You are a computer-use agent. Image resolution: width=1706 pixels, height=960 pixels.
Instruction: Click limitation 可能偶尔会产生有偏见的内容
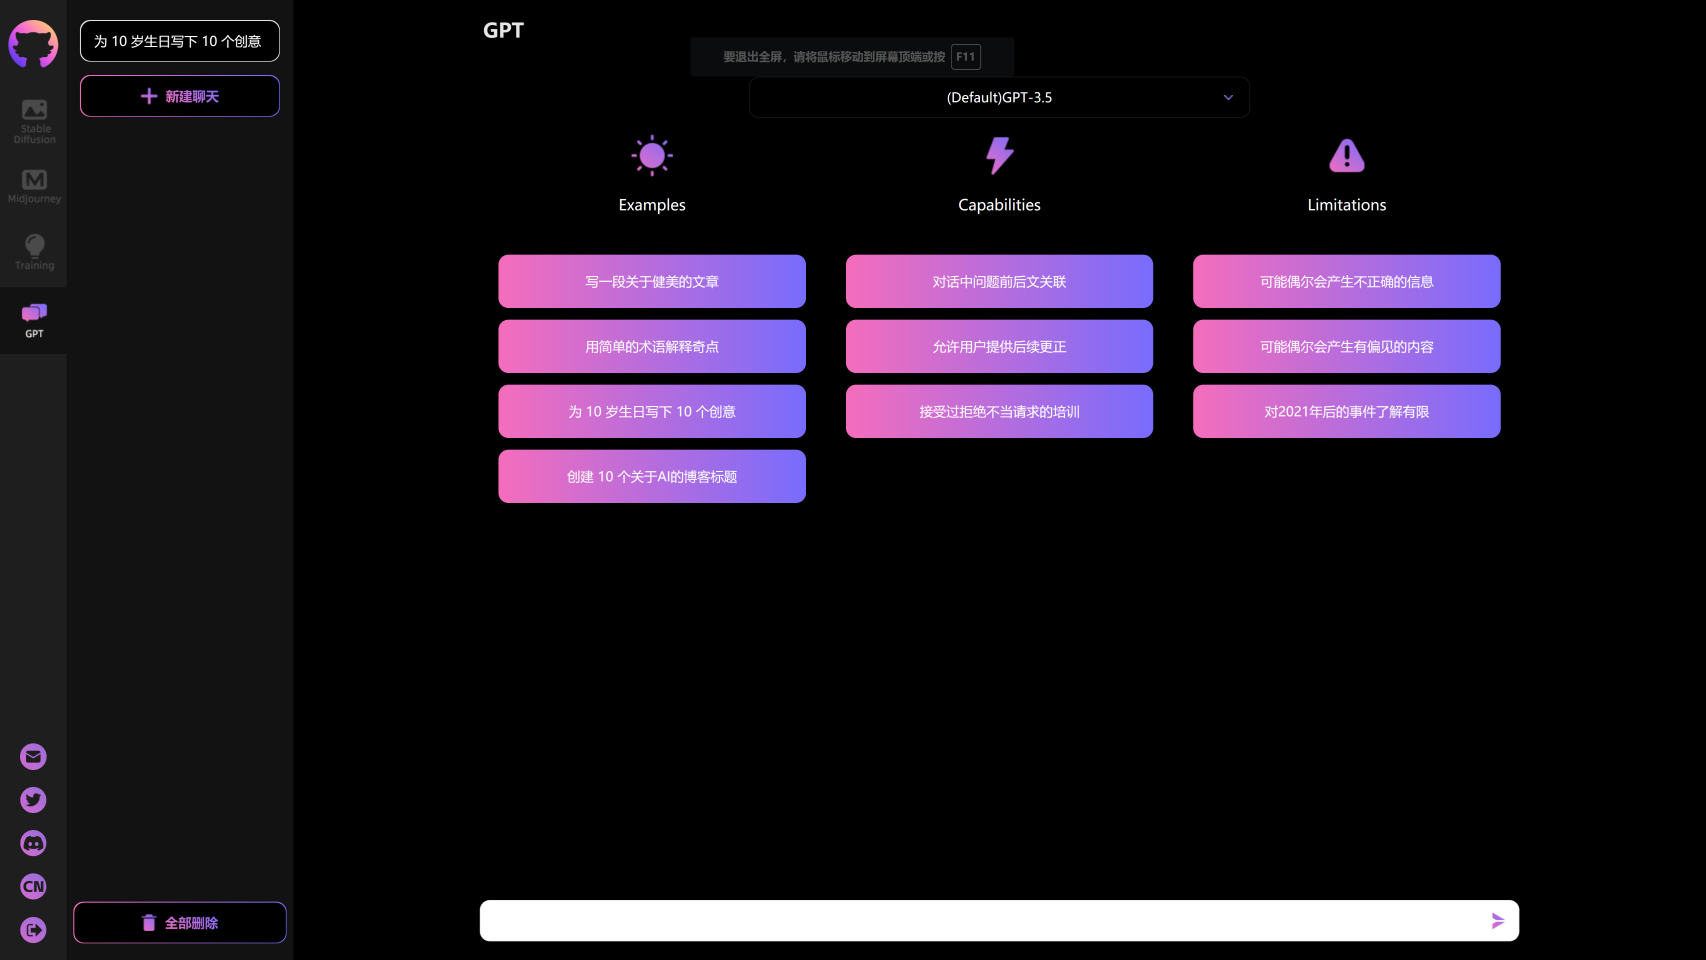[1347, 346]
